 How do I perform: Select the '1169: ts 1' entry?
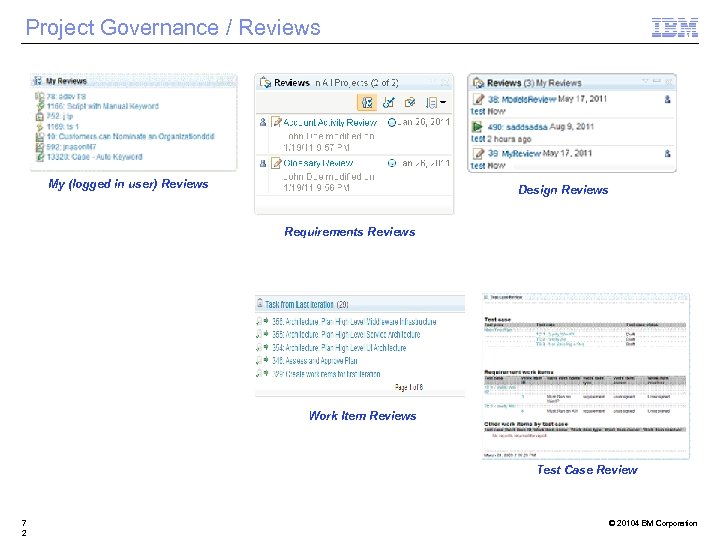click(62, 126)
